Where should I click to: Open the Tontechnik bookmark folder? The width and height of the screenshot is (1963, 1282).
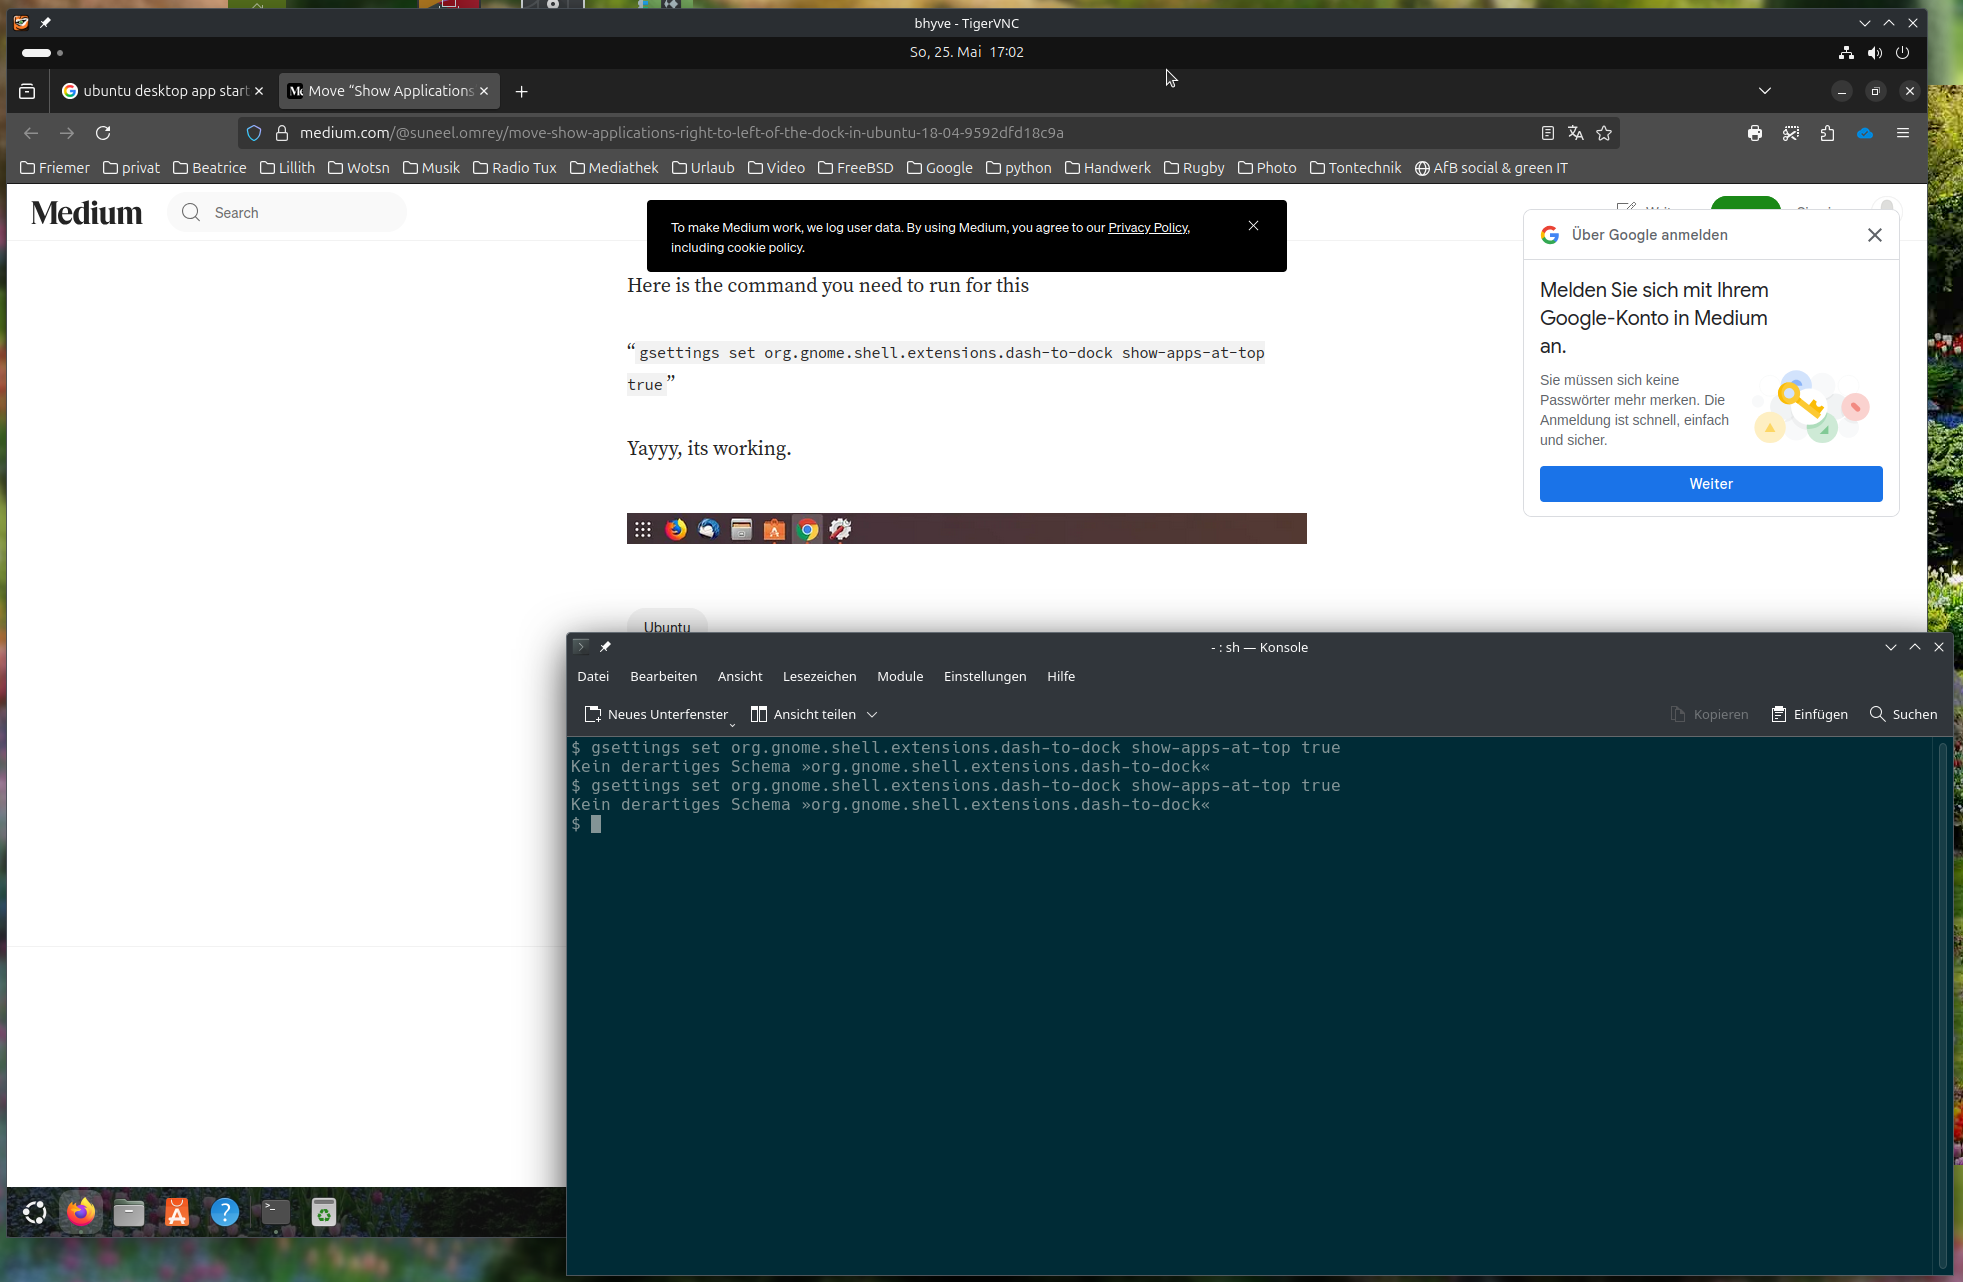tap(1355, 168)
